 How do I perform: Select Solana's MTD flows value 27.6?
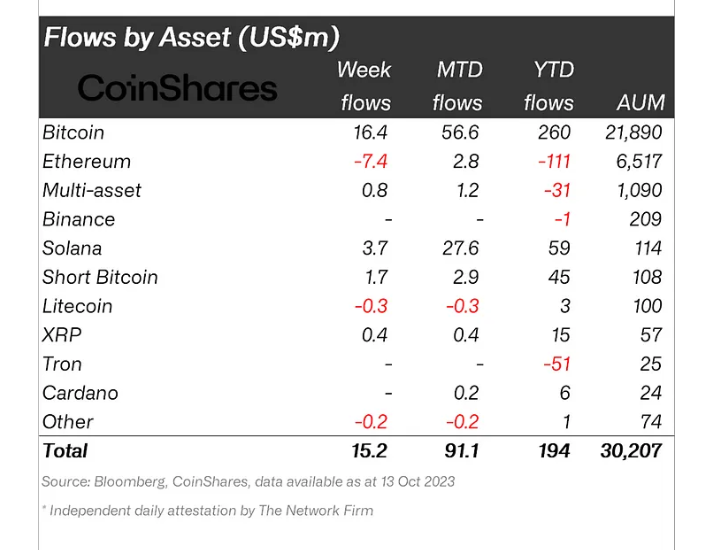[x=459, y=248]
